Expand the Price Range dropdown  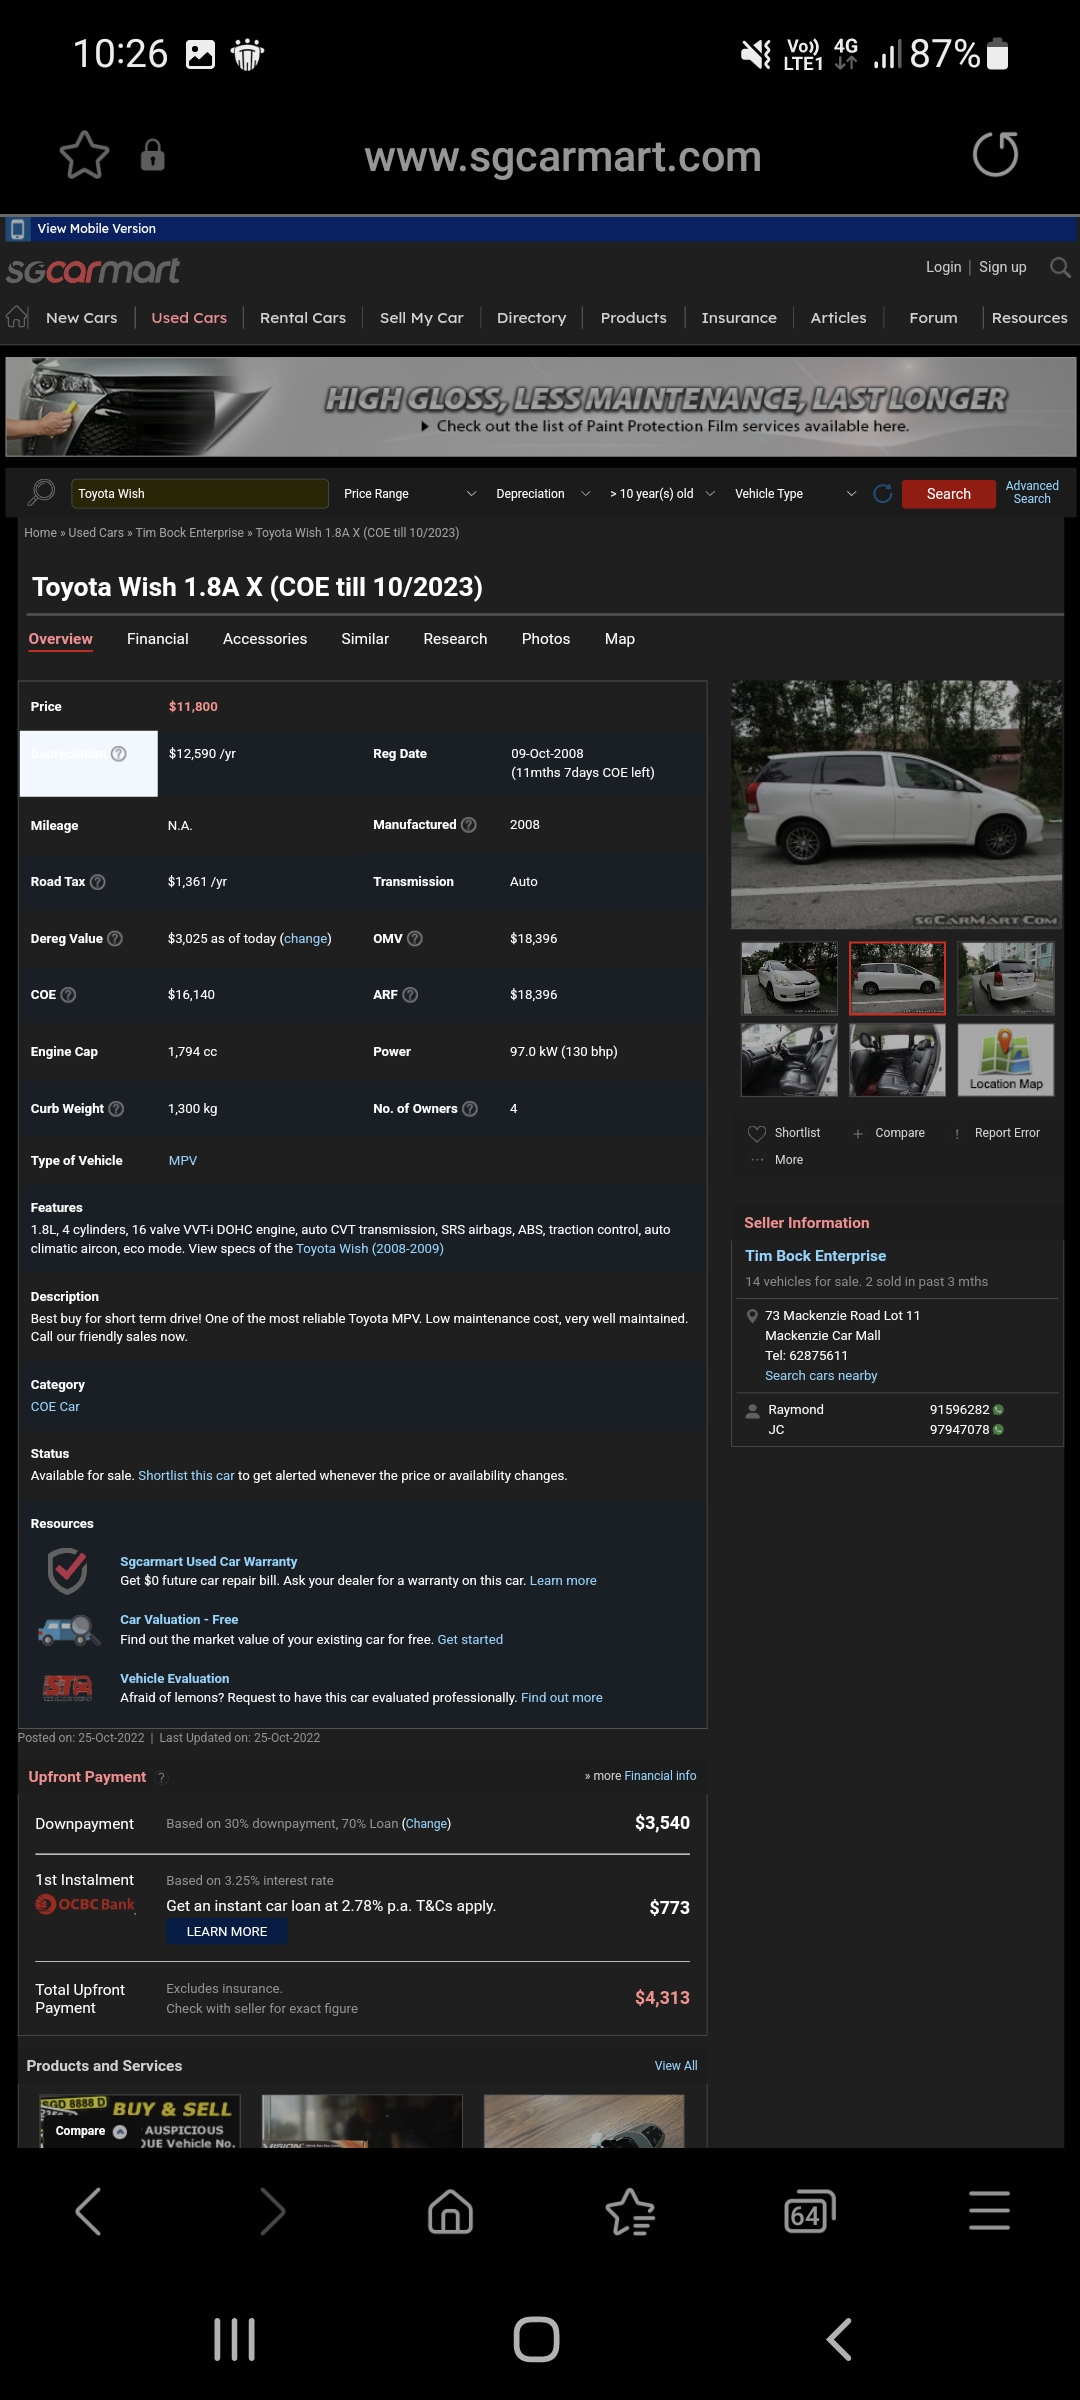(x=409, y=494)
